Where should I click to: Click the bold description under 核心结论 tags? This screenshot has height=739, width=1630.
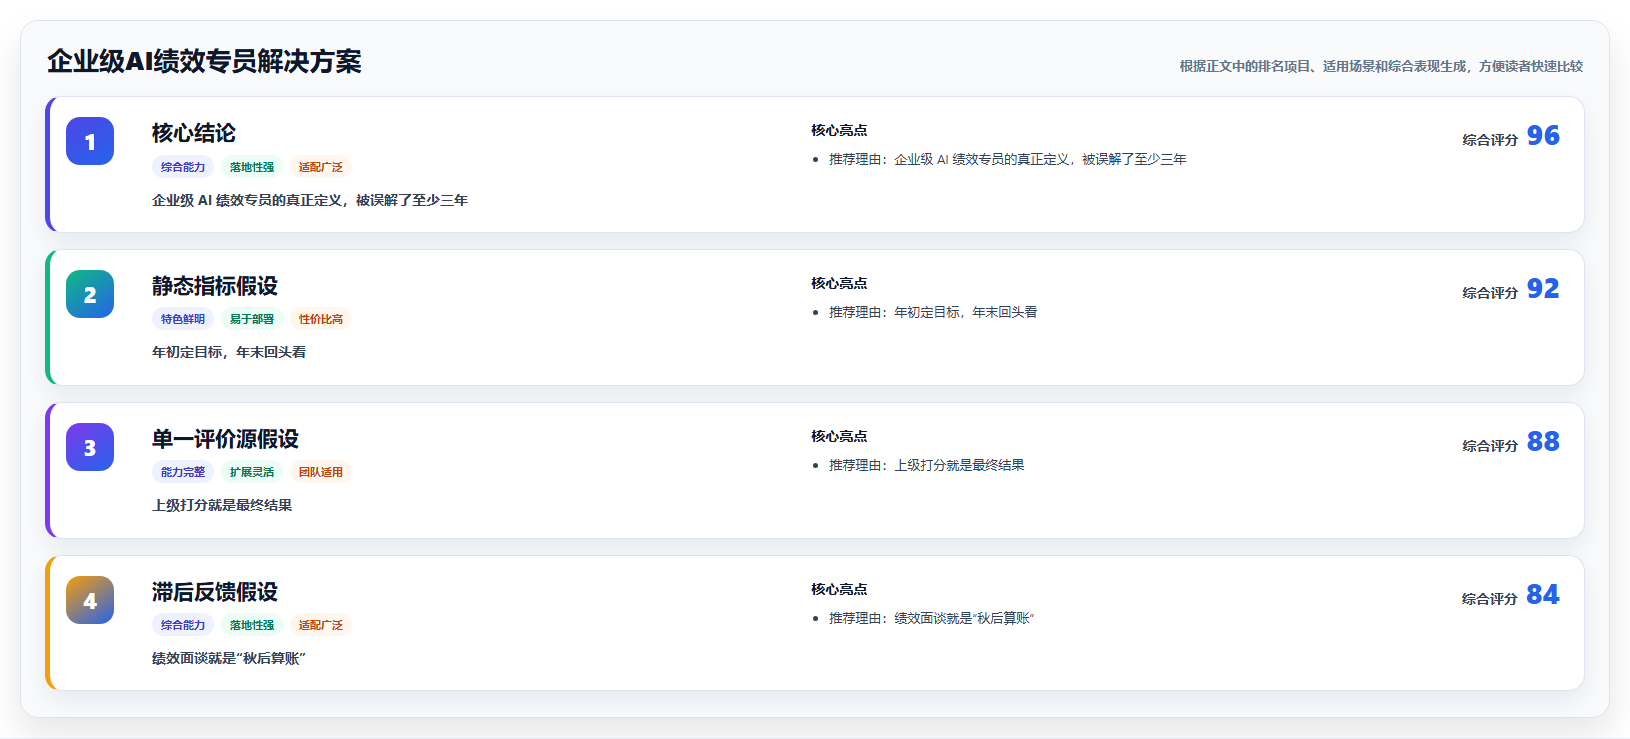(x=310, y=200)
